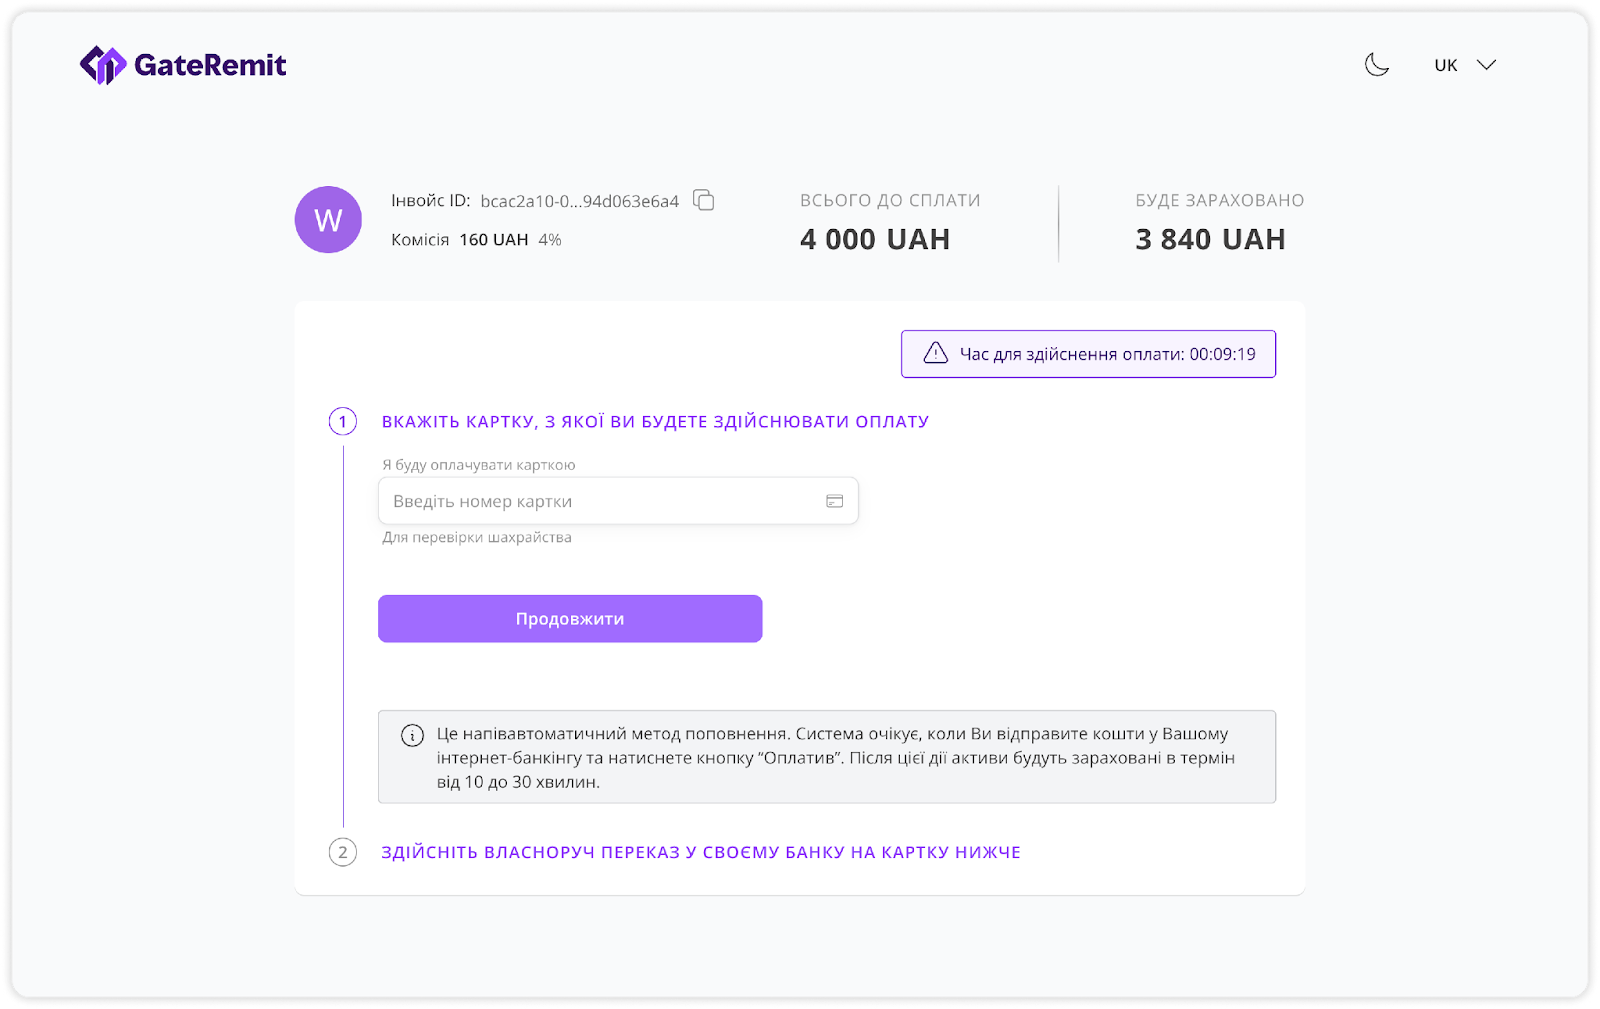This screenshot has height=1009, width=1600.
Task: Click the invoice ID text bcac2a10-0...94d063e6a4
Action: tap(579, 201)
